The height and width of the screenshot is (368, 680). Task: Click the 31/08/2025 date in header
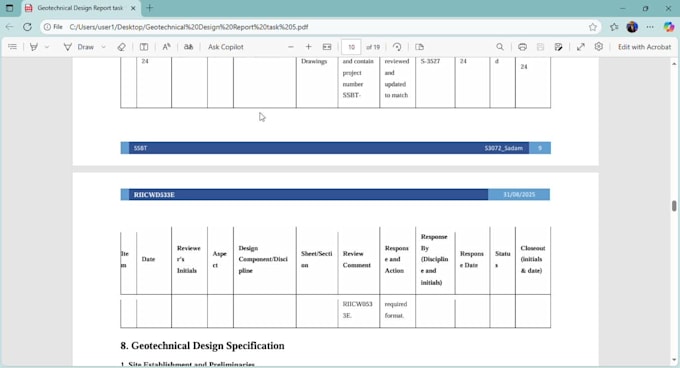pyautogui.click(x=519, y=195)
